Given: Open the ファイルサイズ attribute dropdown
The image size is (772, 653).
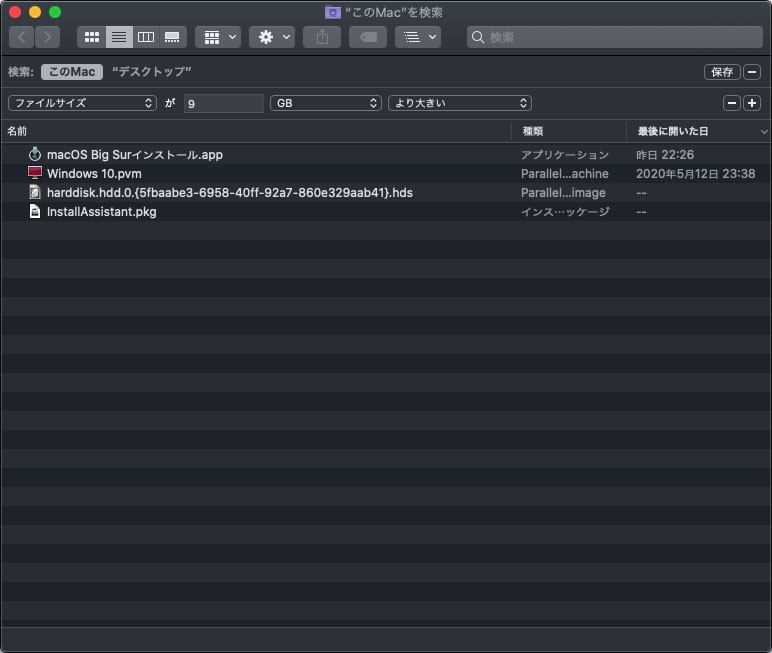Looking at the screenshot, I should [82, 103].
